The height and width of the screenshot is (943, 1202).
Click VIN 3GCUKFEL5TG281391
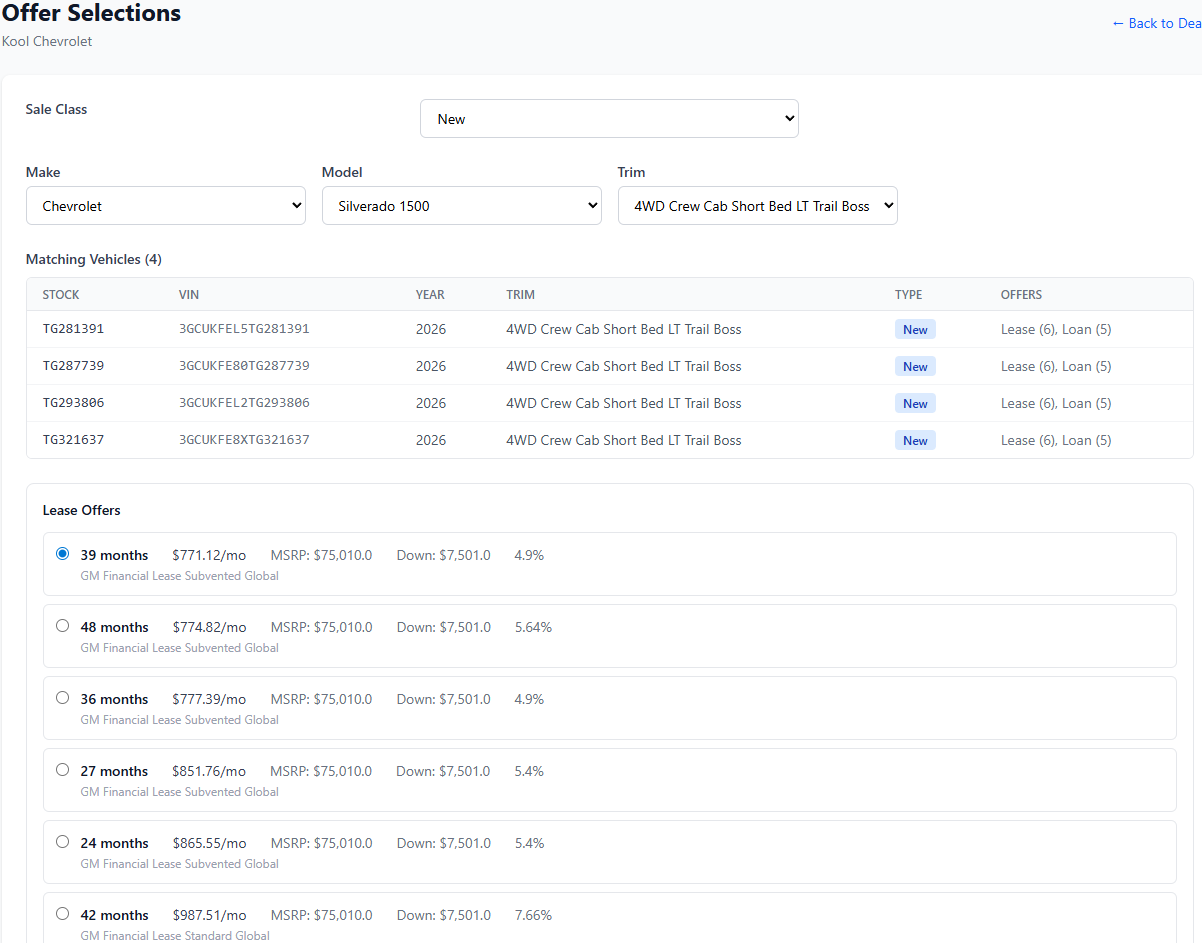[x=244, y=329]
